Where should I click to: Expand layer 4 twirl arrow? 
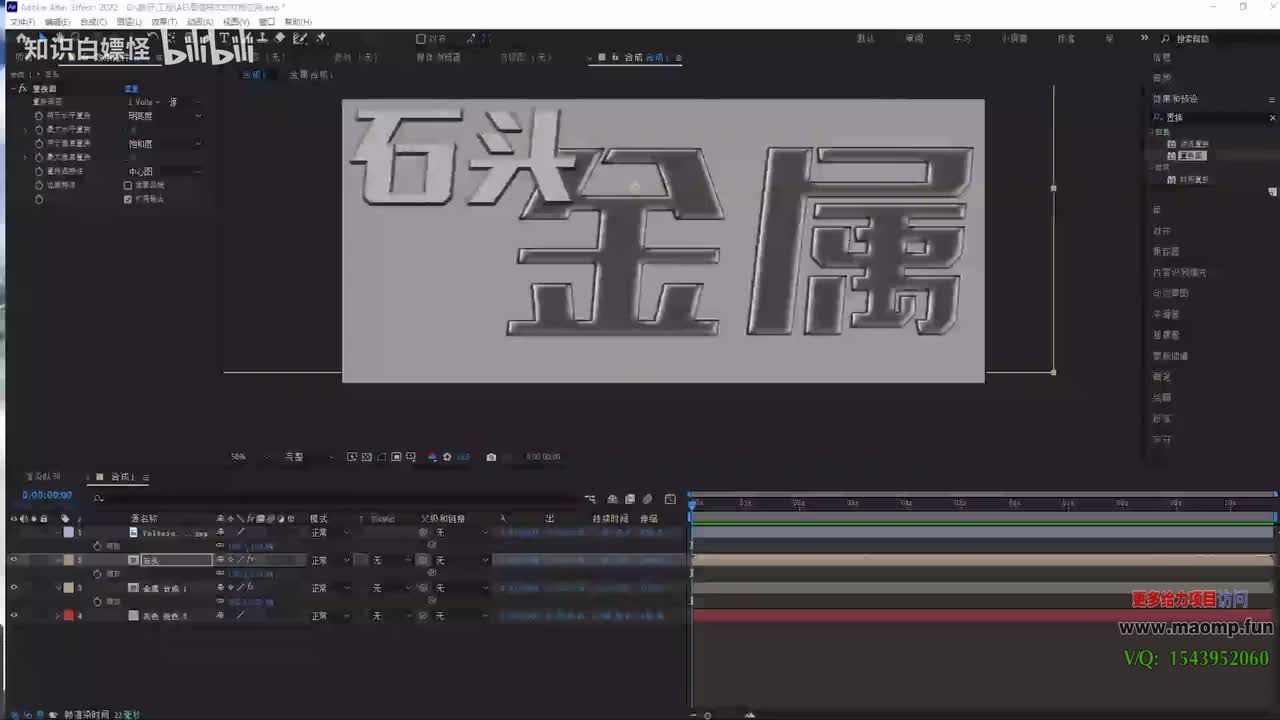pos(58,616)
